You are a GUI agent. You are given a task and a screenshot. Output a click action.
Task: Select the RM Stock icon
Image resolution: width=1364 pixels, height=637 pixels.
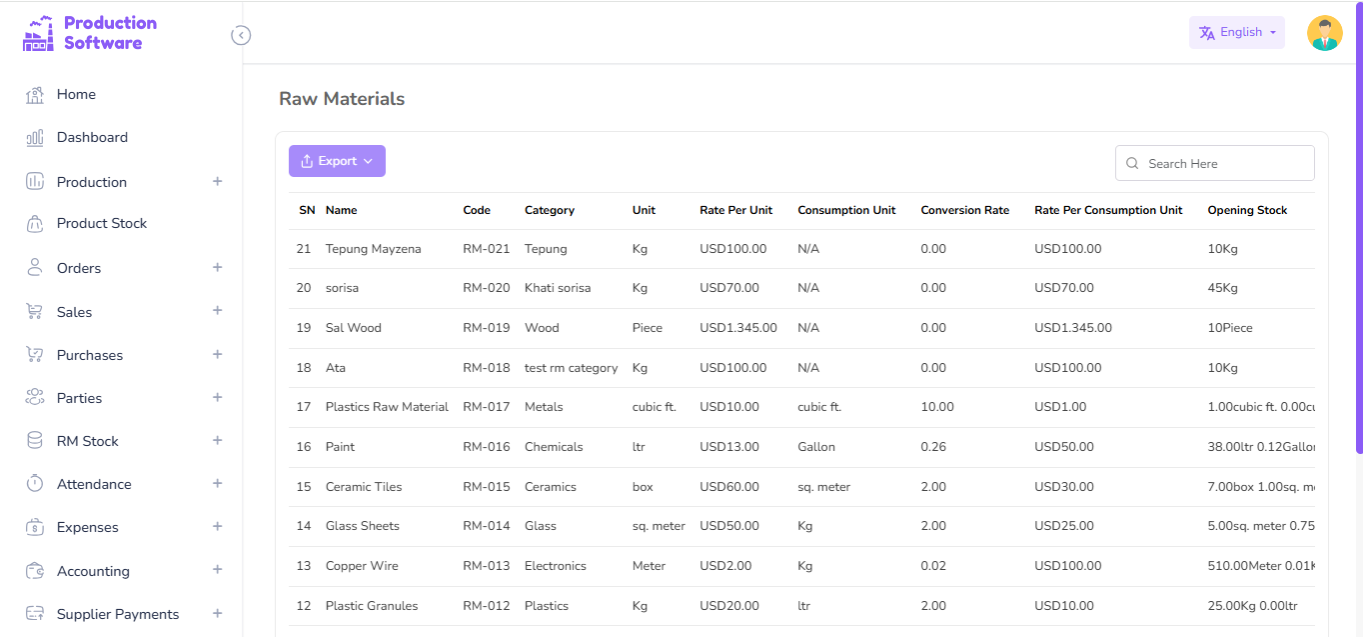[33, 440]
